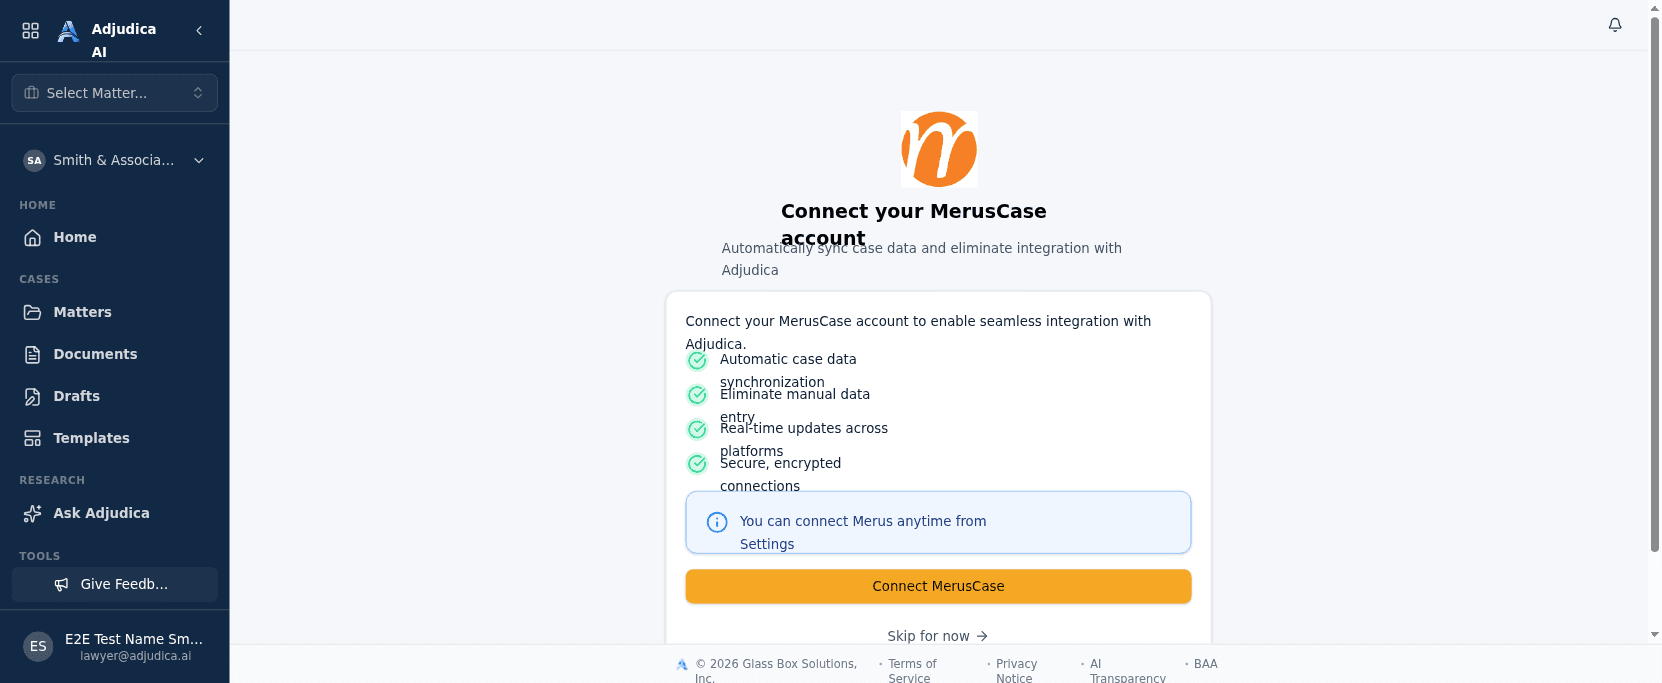The height and width of the screenshot is (683, 1662).
Task: Open the Documents page
Action: click(x=115, y=354)
